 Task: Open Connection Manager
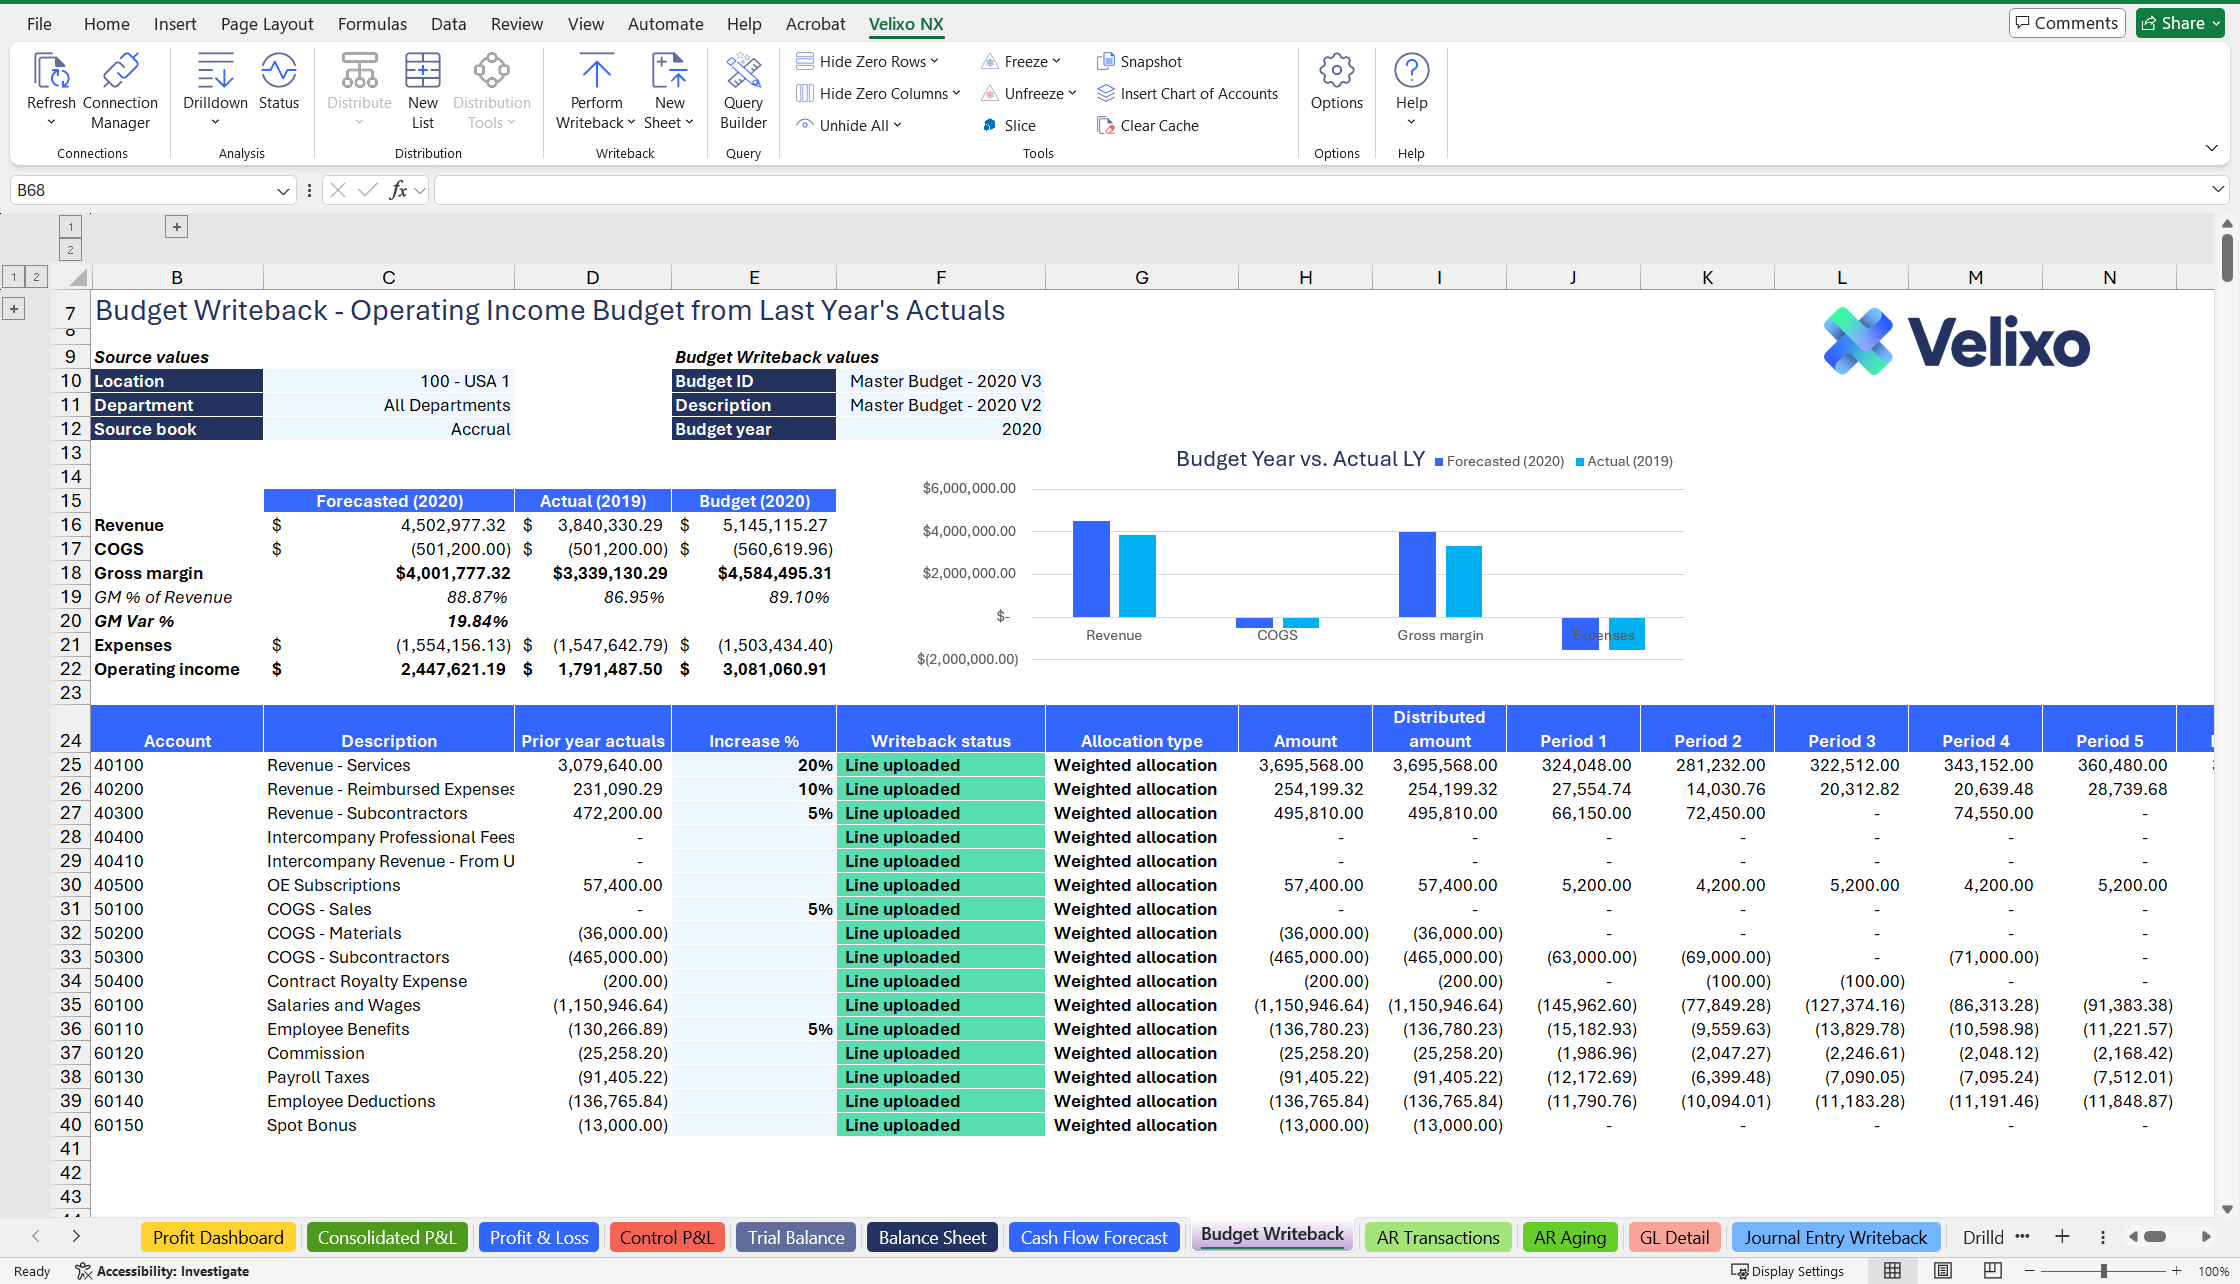point(120,91)
